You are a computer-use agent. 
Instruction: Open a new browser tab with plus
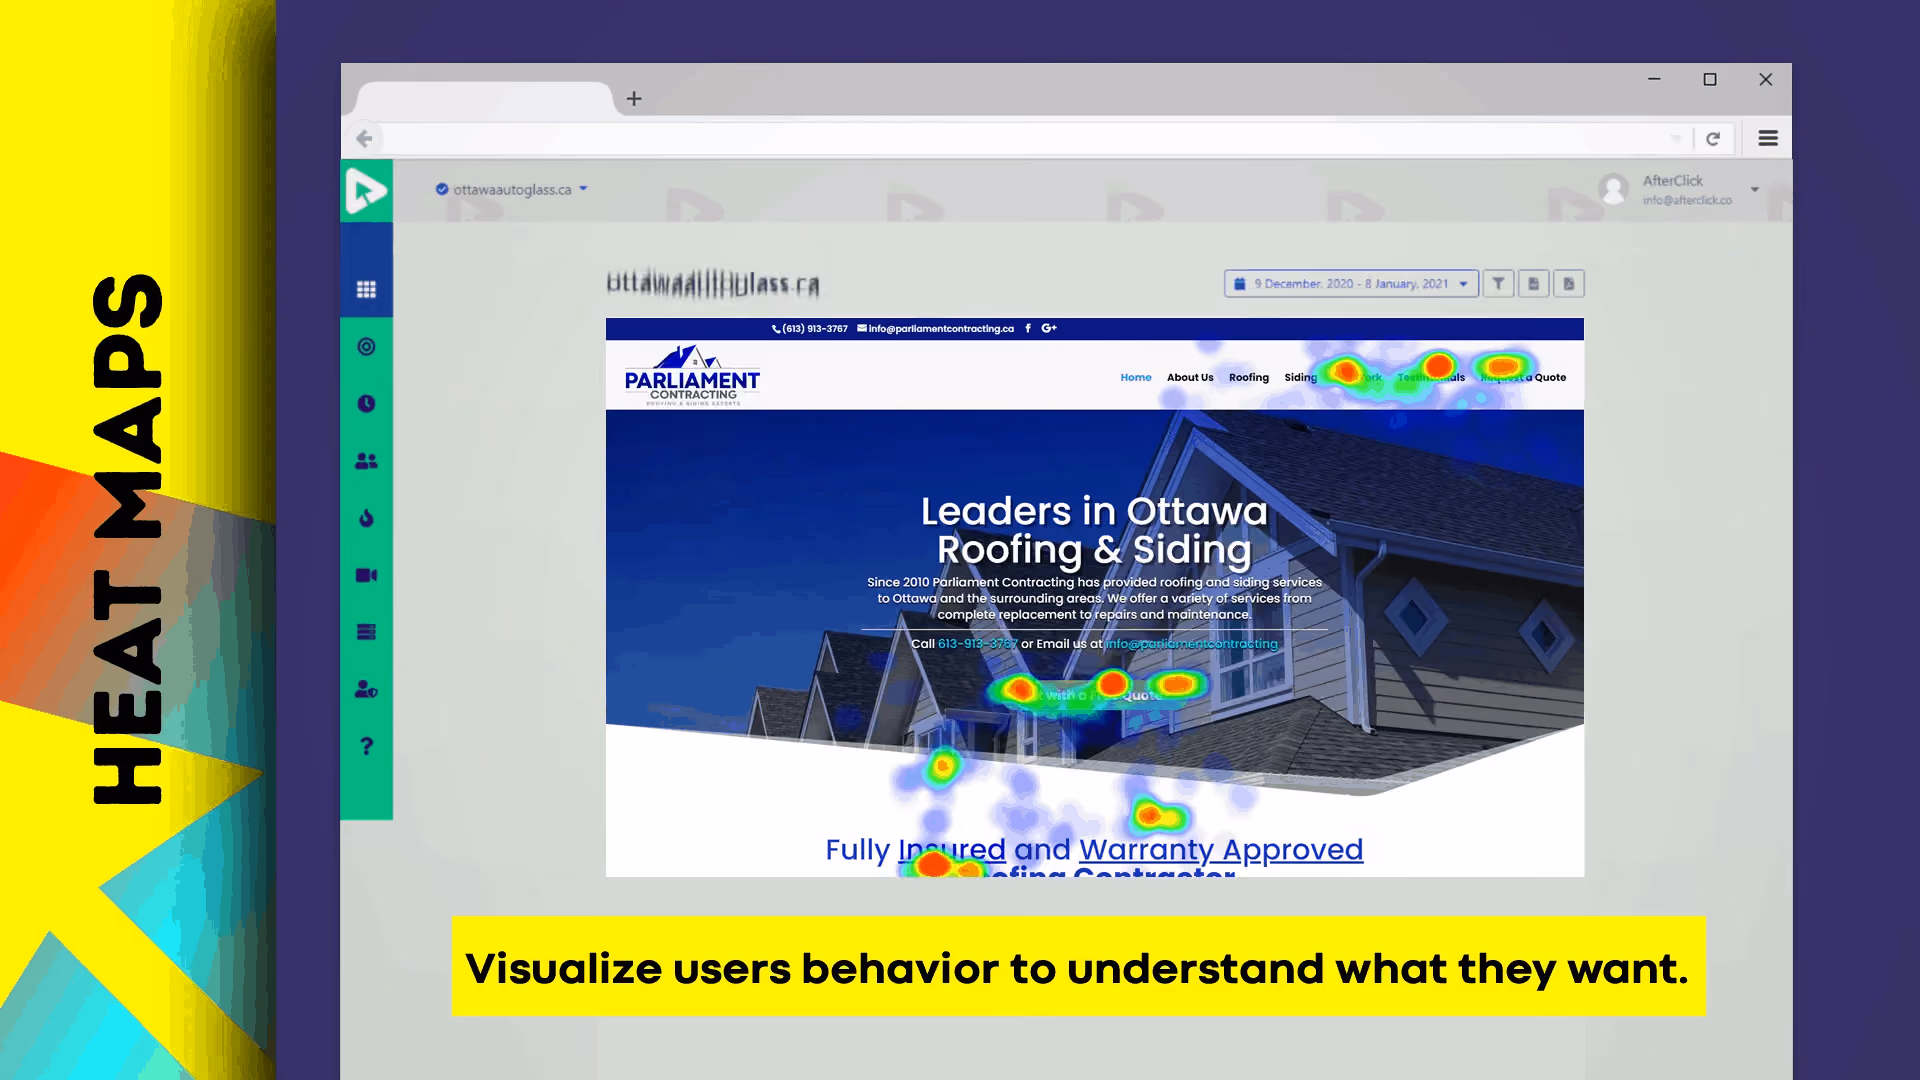pos(634,98)
